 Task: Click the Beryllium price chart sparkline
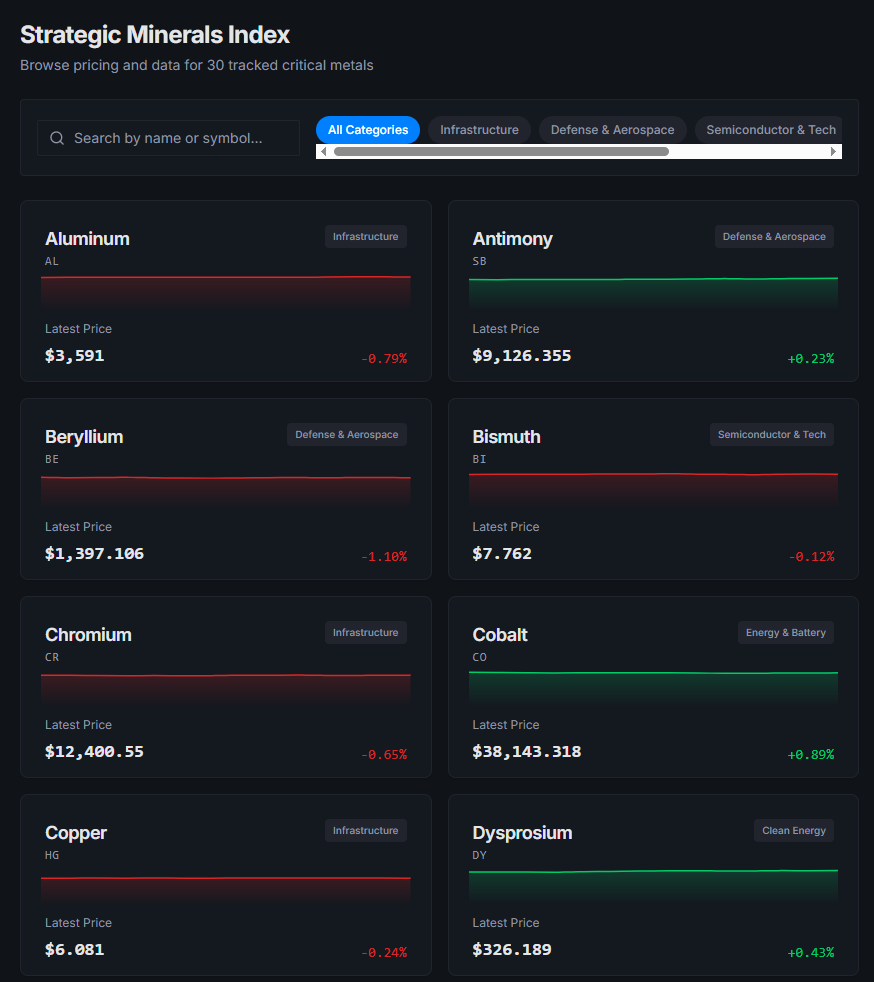[225, 489]
